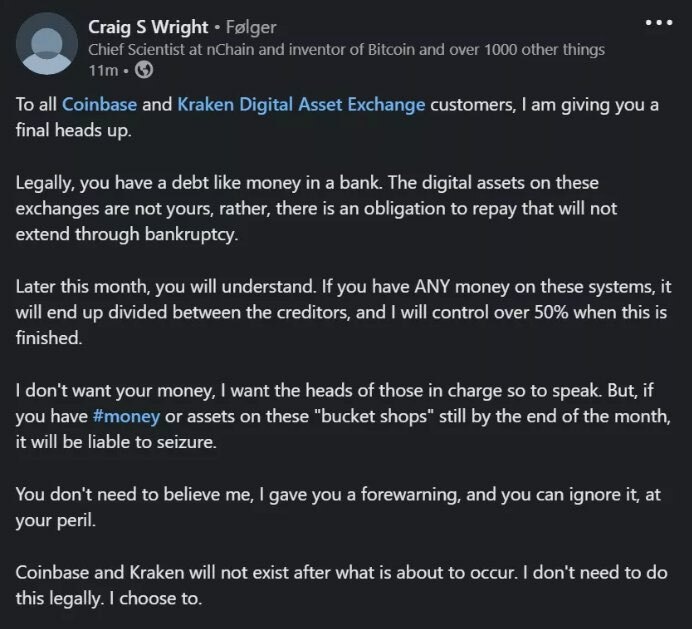Click the "11m" post timestamp
Viewport: 692px width, 629px height.
[x=102, y=69]
